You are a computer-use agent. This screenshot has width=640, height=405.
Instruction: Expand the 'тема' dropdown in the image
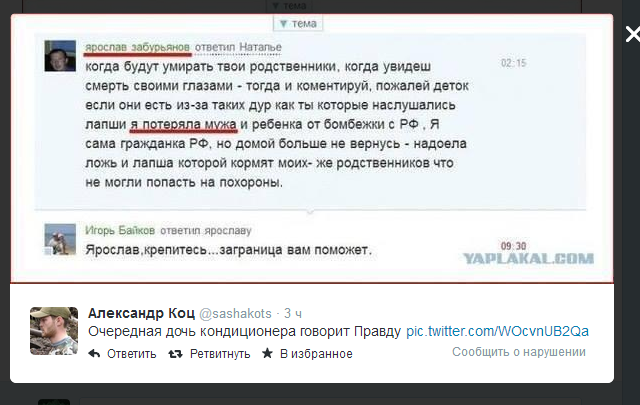point(298,24)
